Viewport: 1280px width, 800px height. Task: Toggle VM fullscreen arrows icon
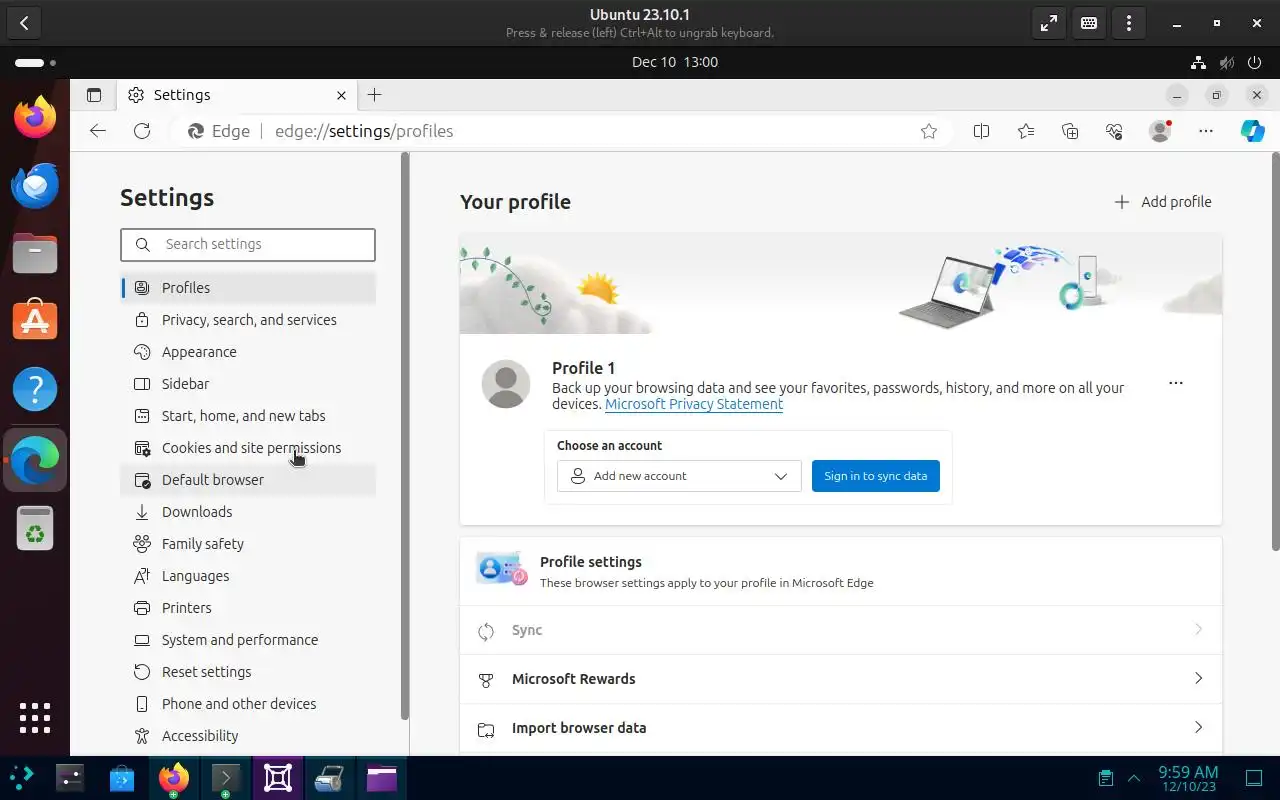pos(1048,23)
